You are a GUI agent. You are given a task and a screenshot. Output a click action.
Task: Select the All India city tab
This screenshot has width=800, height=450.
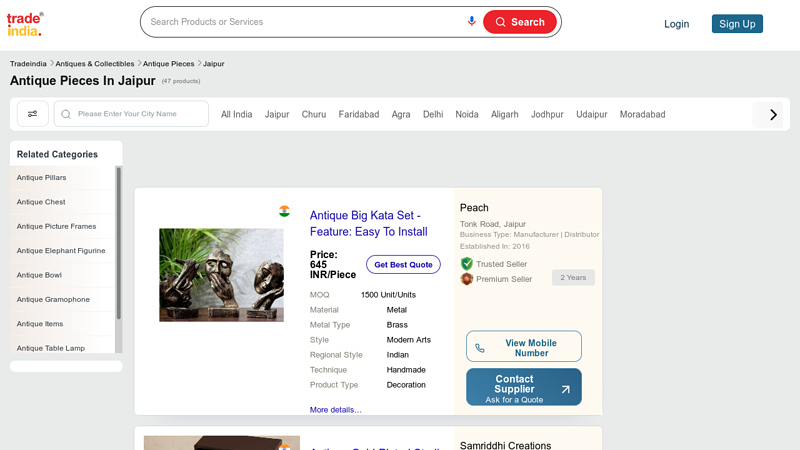pos(236,114)
